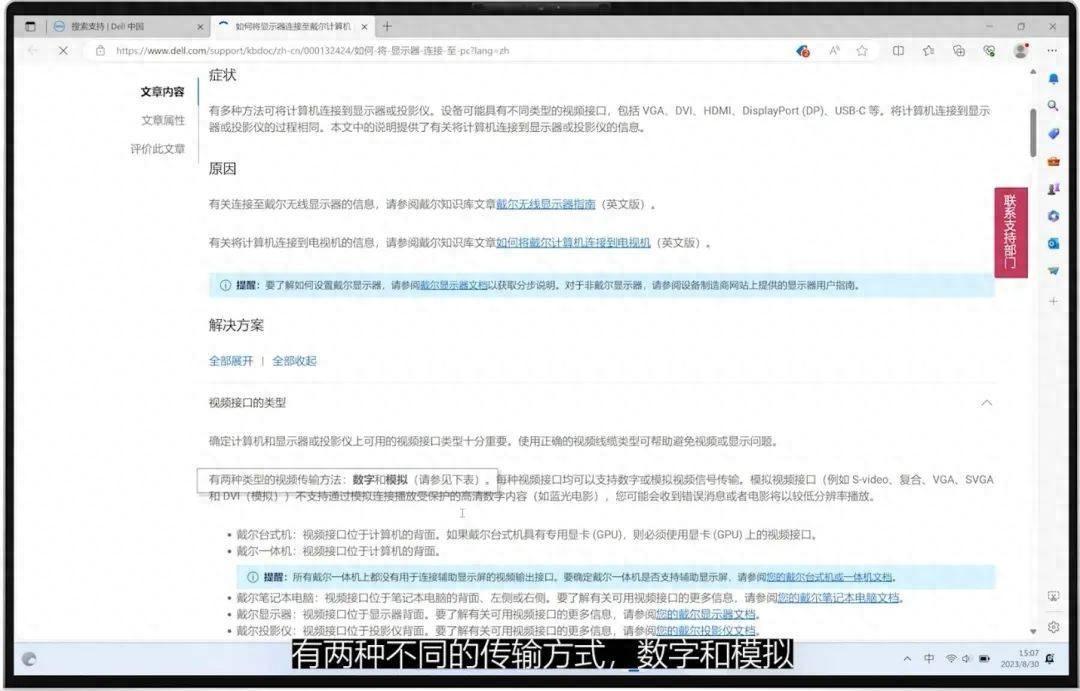Stop loading the page with the X button
The height and width of the screenshot is (691, 1080).
63,51
